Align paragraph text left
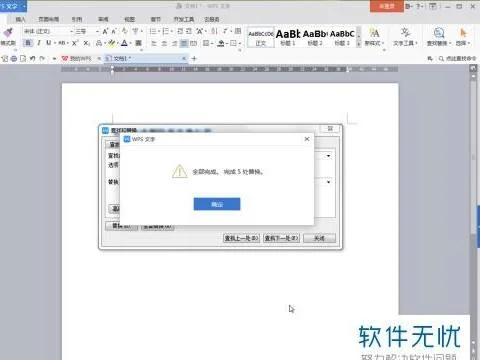The height and width of the screenshot is (360, 480). 154,43
